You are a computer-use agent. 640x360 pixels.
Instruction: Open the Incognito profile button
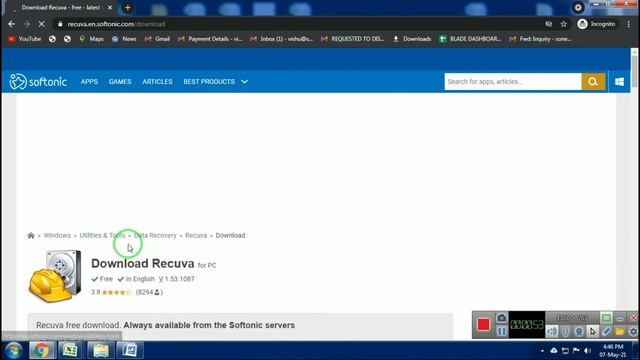(596, 24)
